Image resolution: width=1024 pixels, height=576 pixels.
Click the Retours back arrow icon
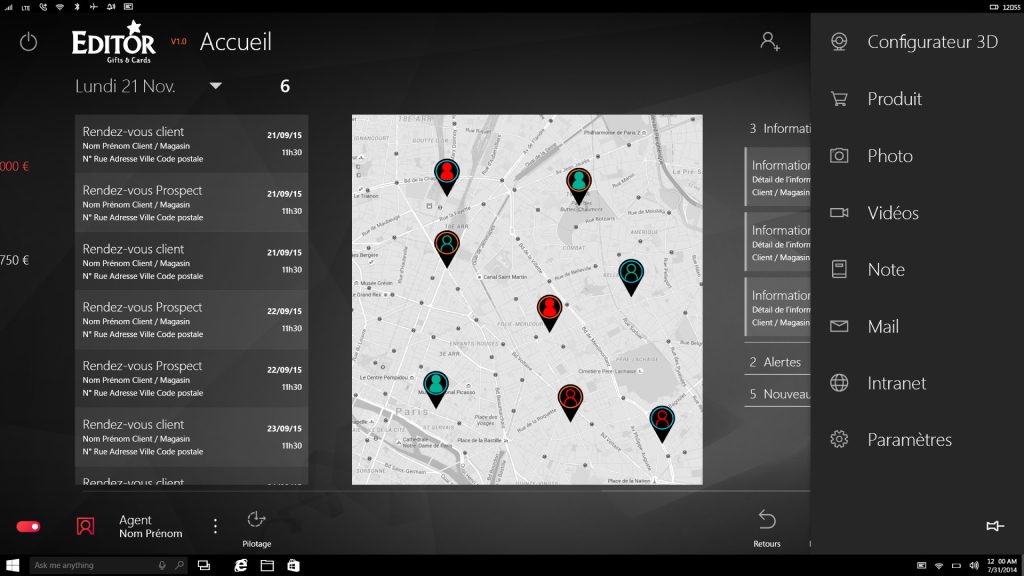[x=767, y=519]
